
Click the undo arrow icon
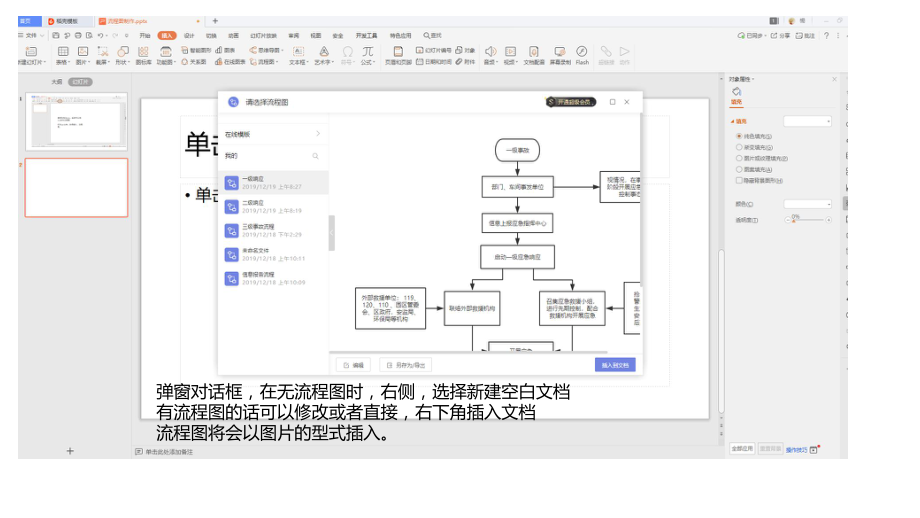100,36
